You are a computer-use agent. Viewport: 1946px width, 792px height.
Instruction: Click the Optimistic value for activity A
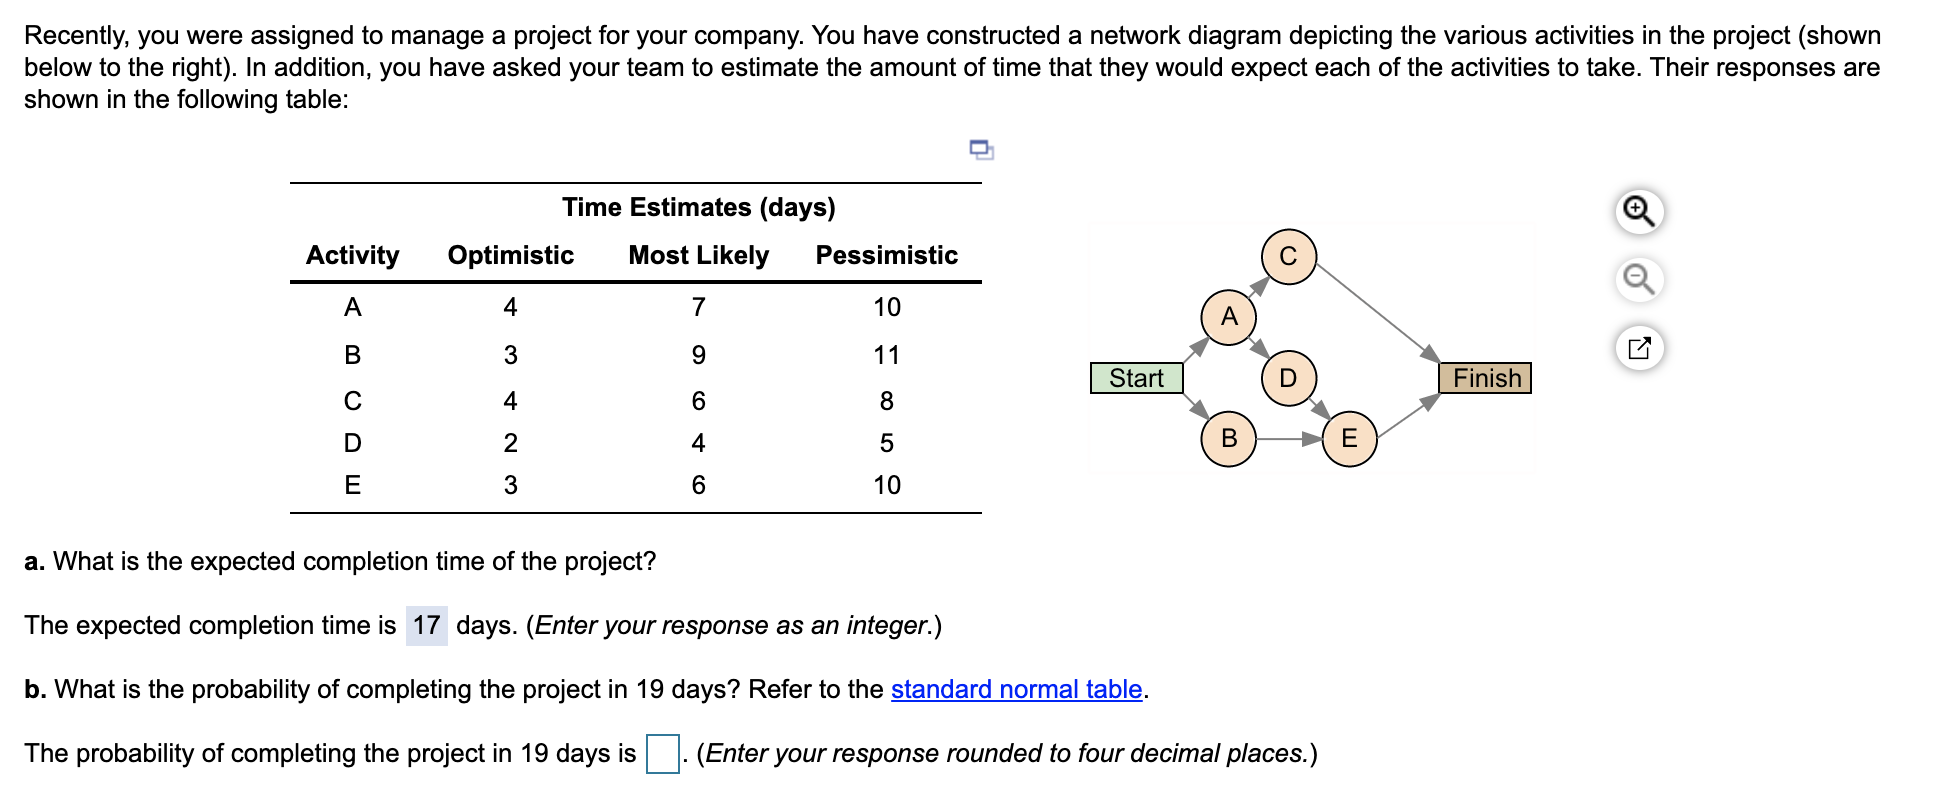pyautogui.click(x=511, y=307)
